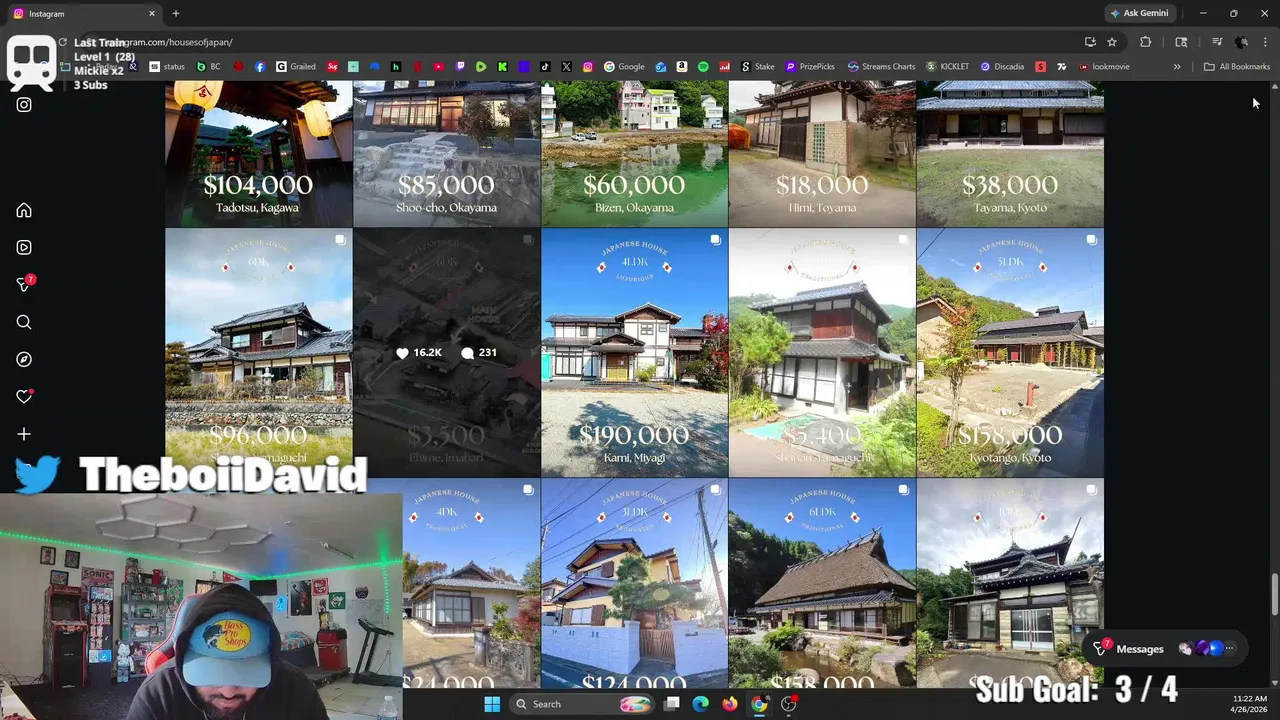Open the X bookmark in bookmarks bar
The height and width of the screenshot is (720, 1280).
tap(566, 67)
